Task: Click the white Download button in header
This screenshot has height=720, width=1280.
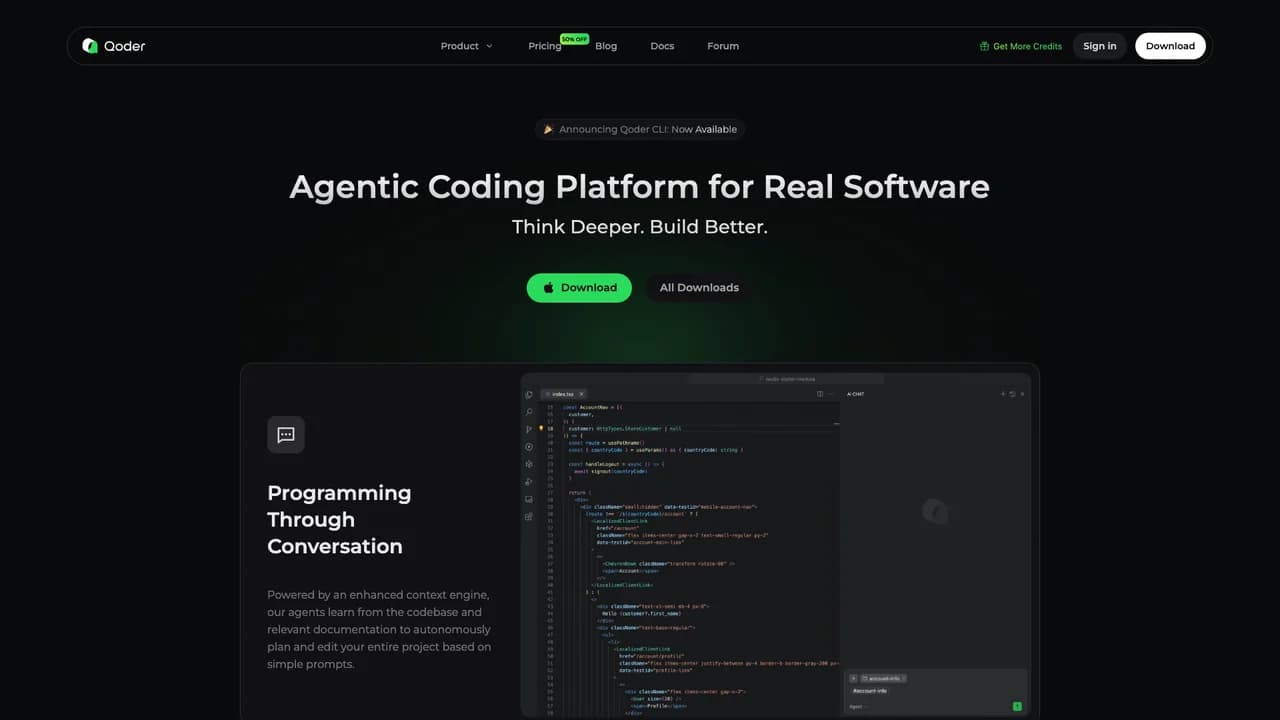Action: [1170, 46]
